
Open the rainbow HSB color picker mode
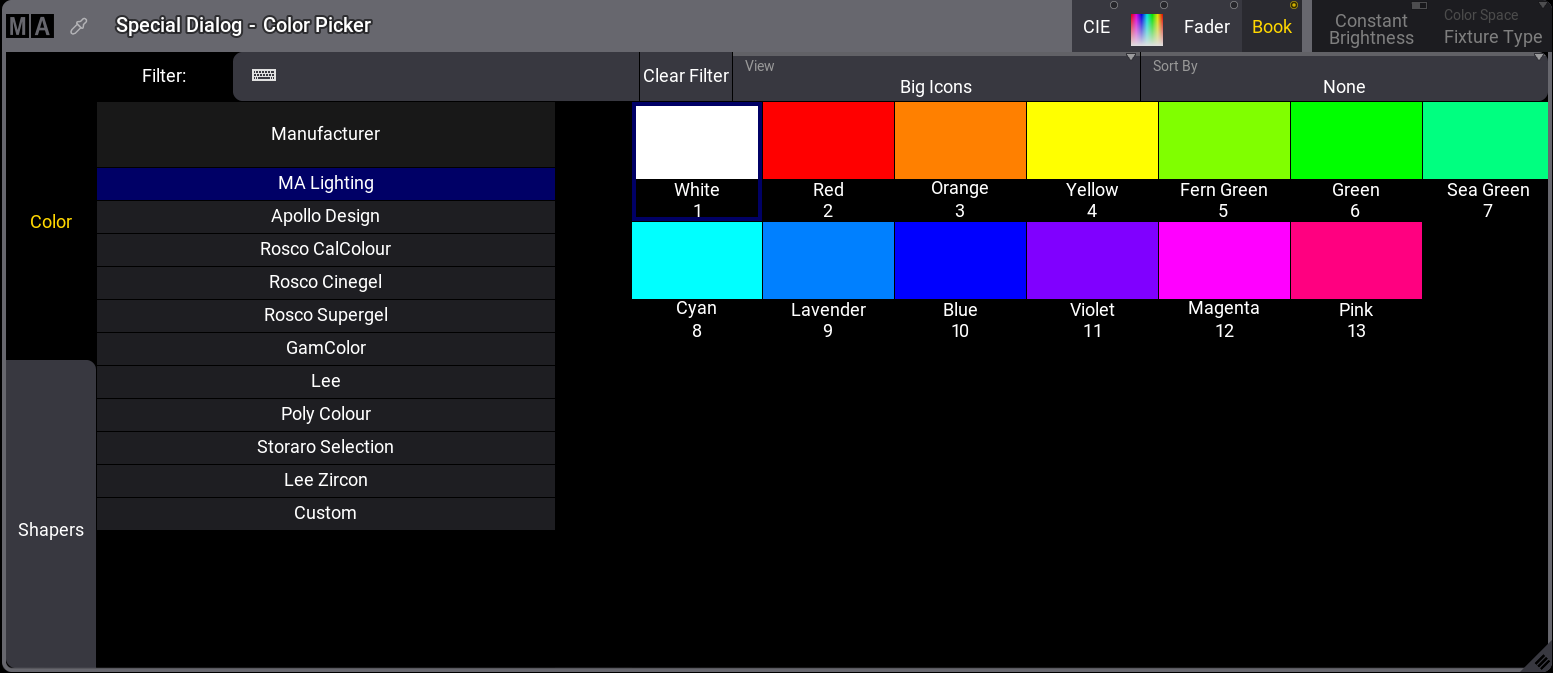click(1147, 28)
